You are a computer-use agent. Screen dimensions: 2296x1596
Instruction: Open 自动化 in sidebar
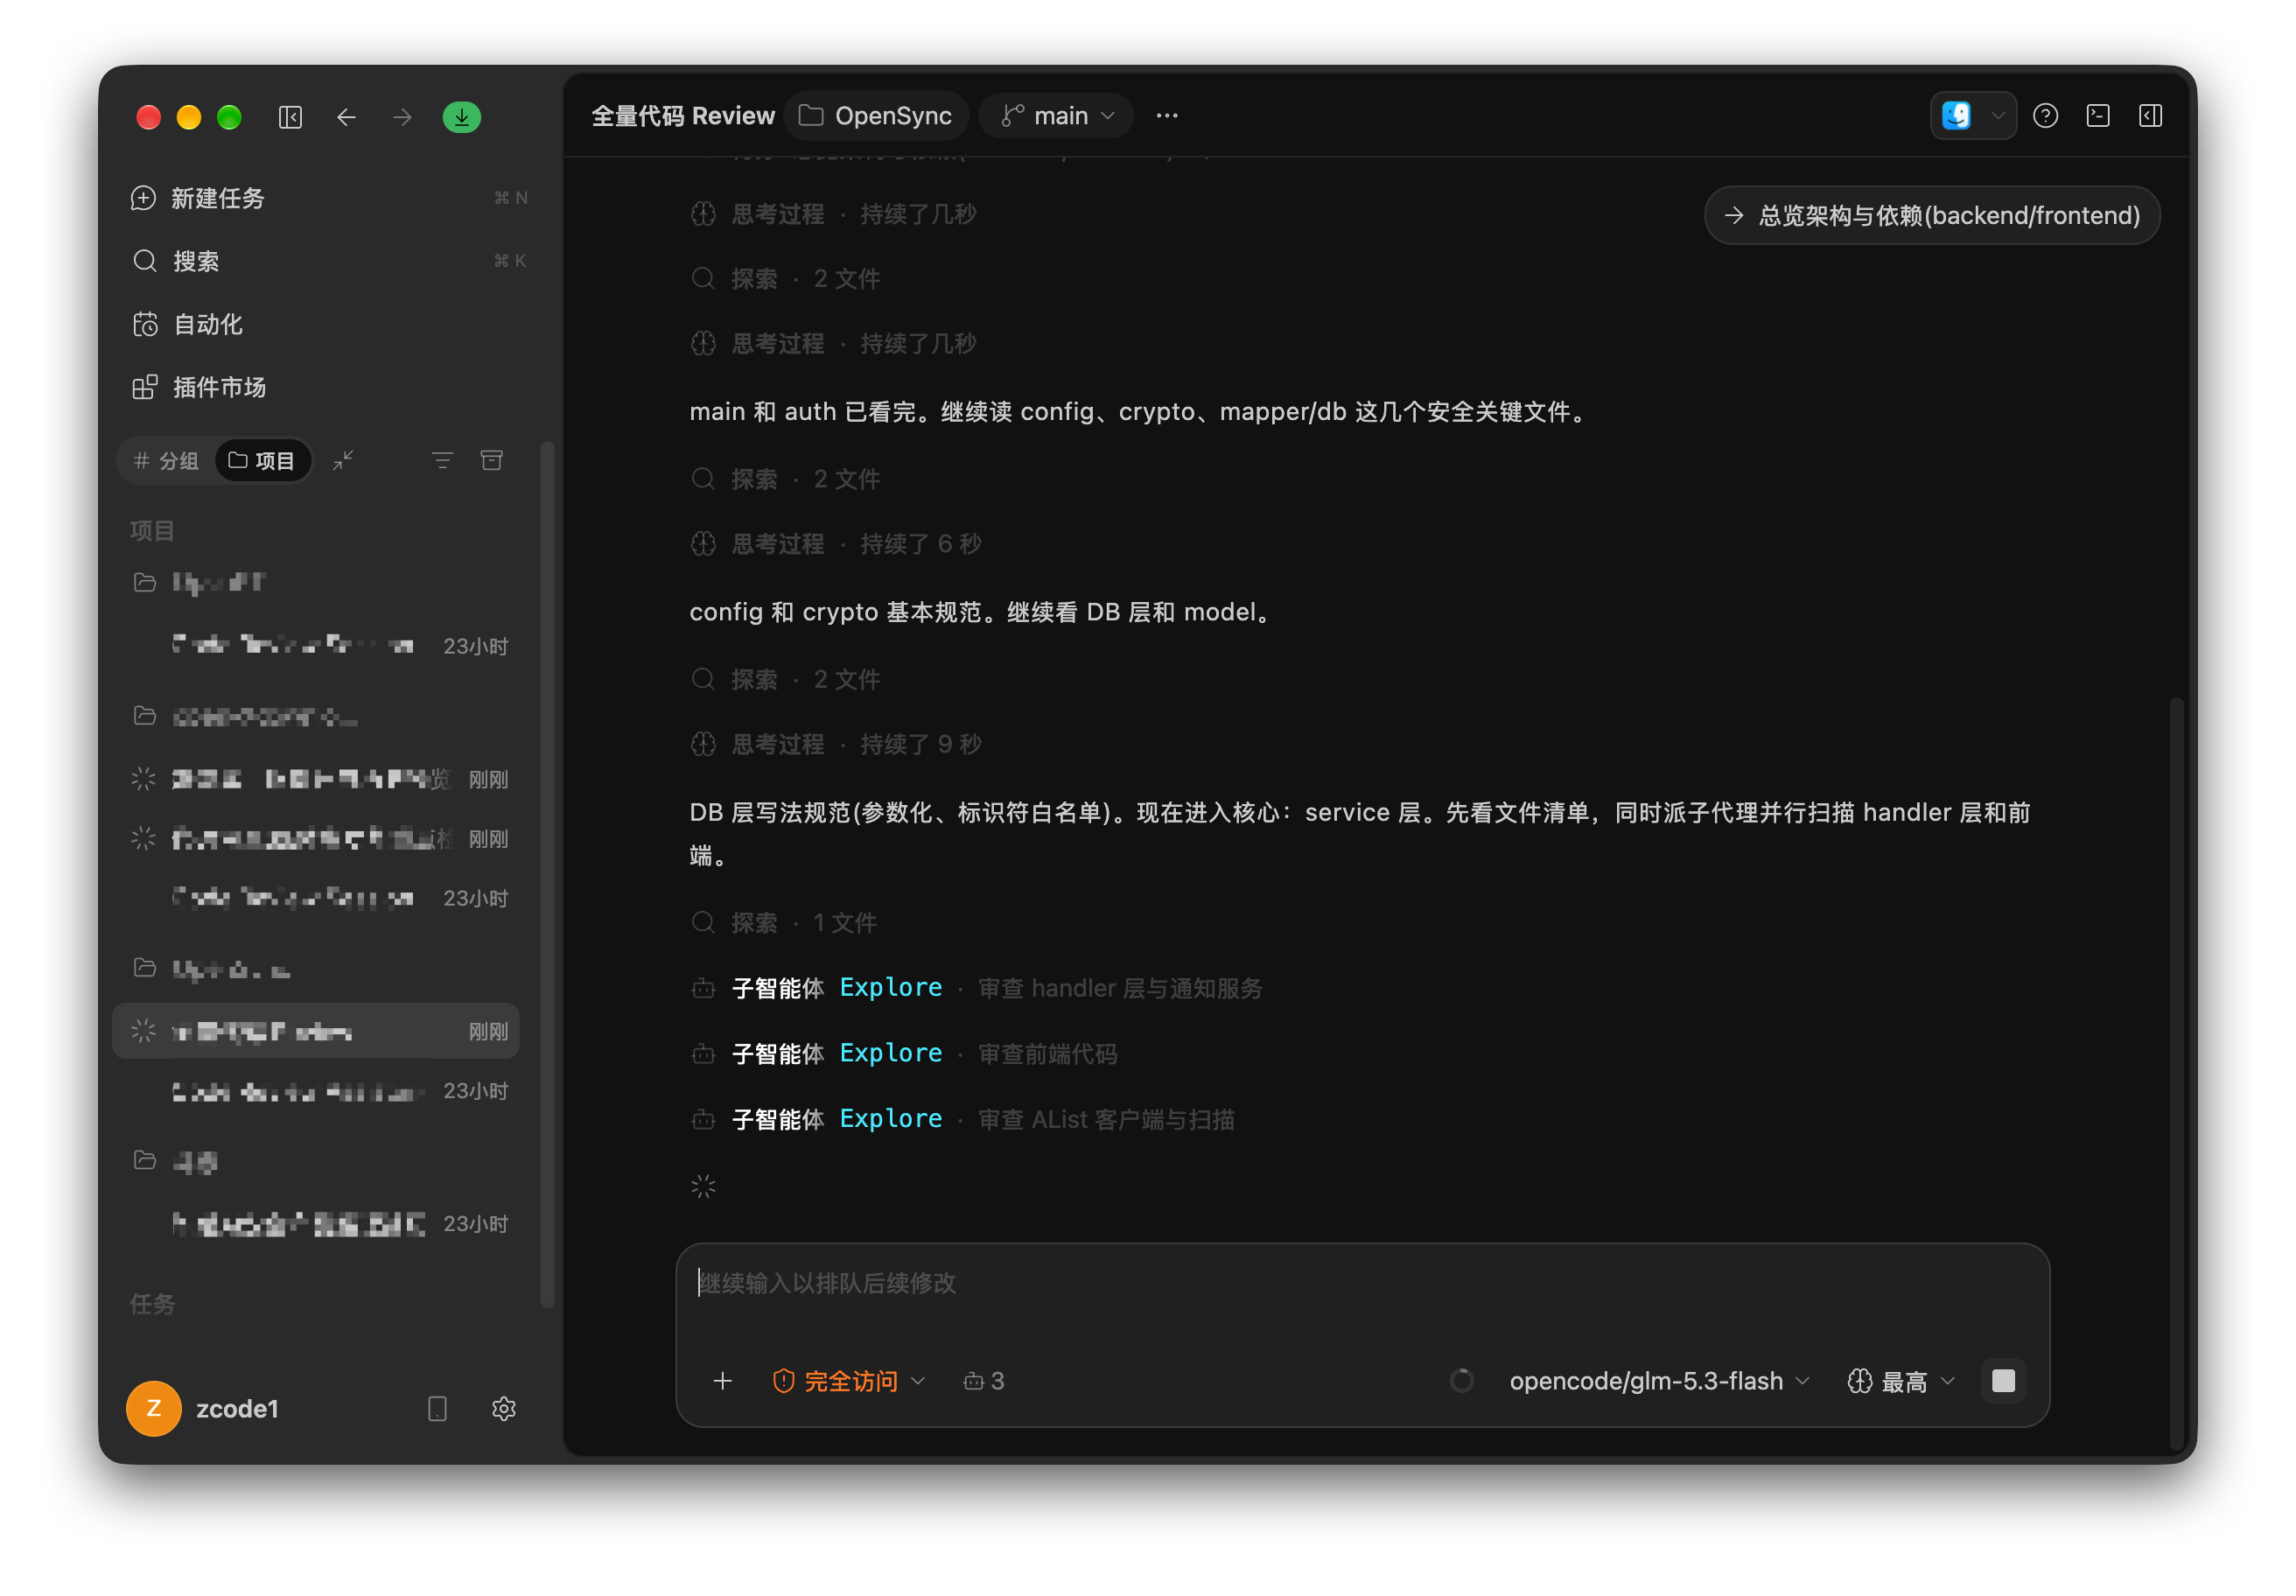click(328, 324)
